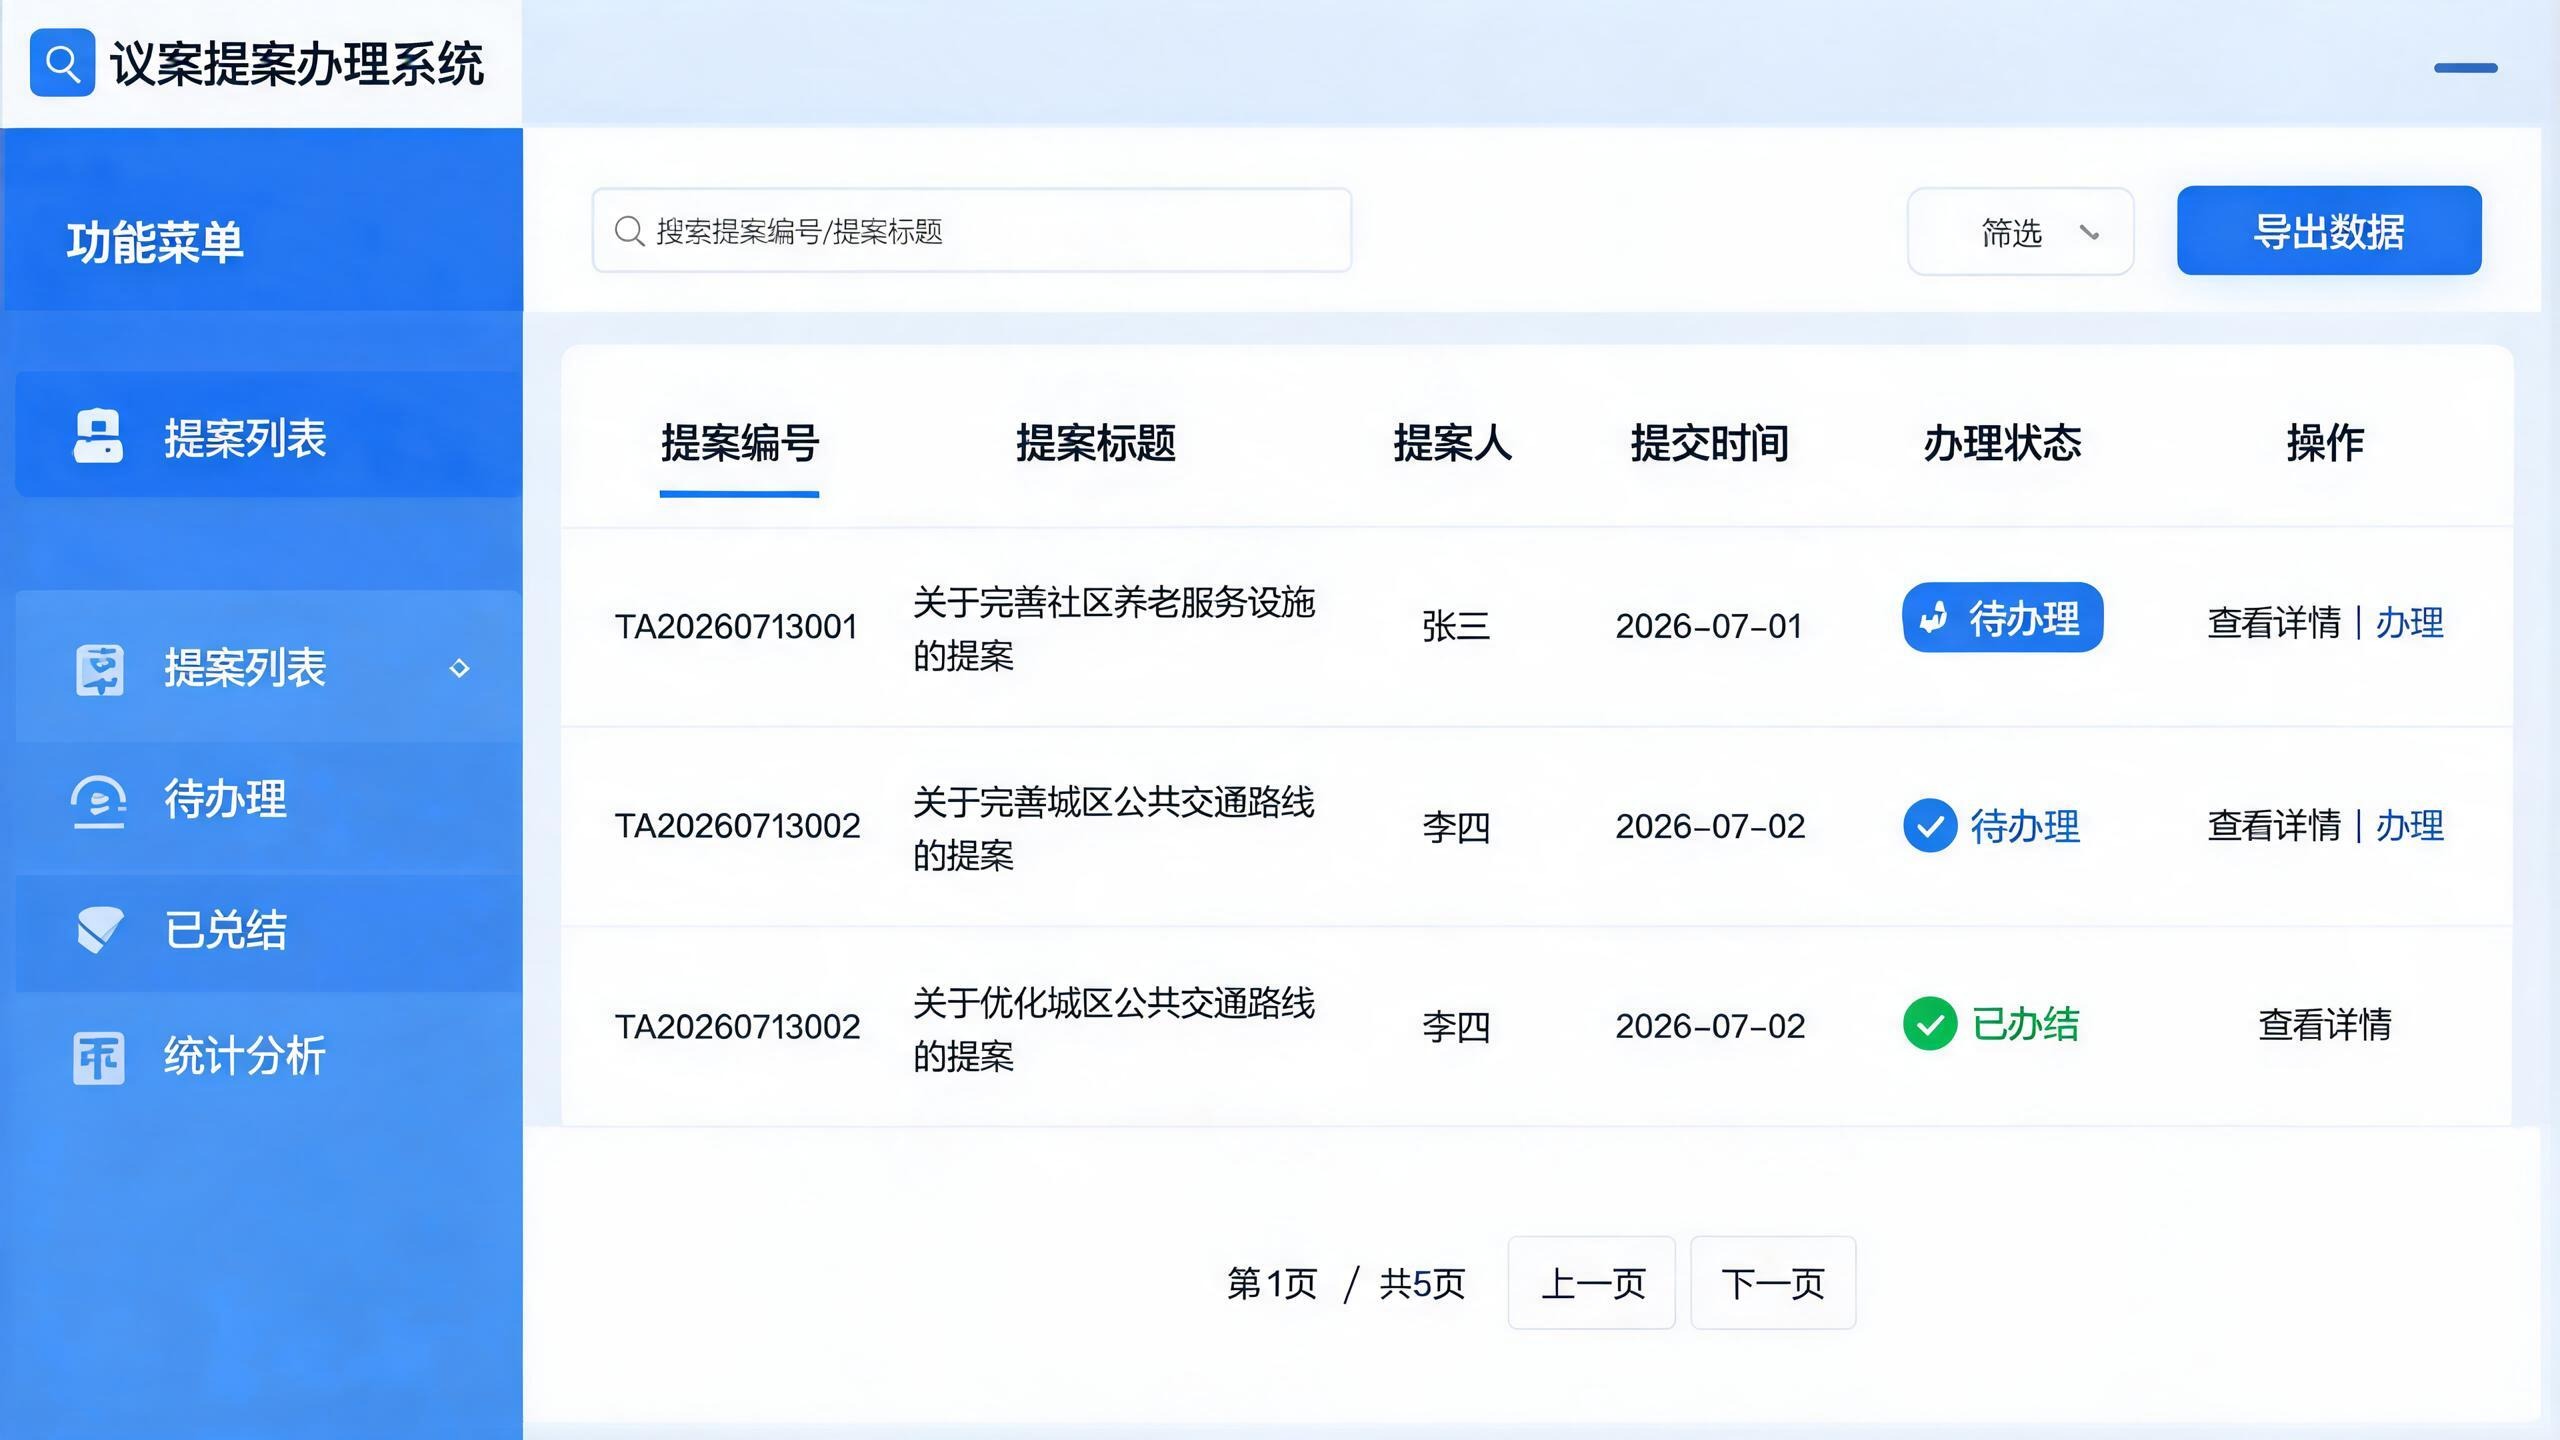
Task: Select 待办理 in the sidebar menu
Action: [x=268, y=801]
